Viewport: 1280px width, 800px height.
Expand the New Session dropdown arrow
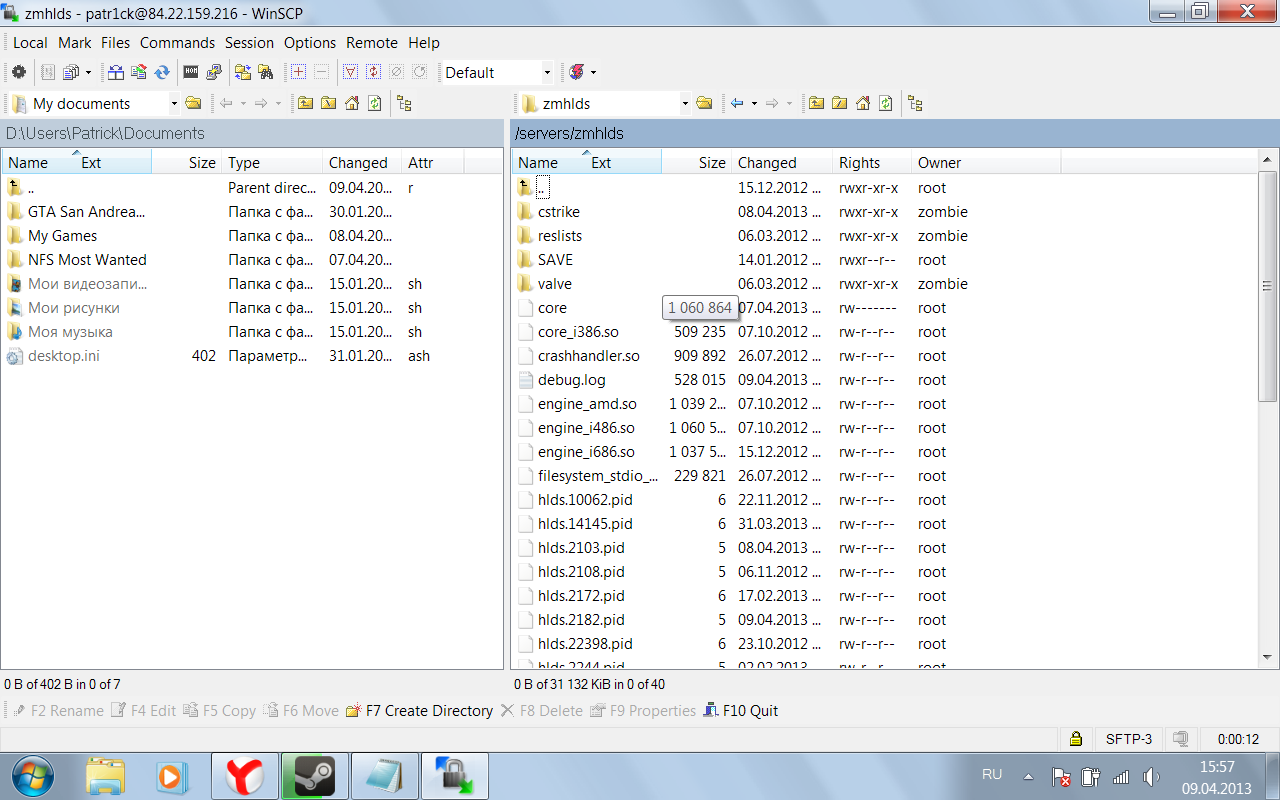[593, 72]
